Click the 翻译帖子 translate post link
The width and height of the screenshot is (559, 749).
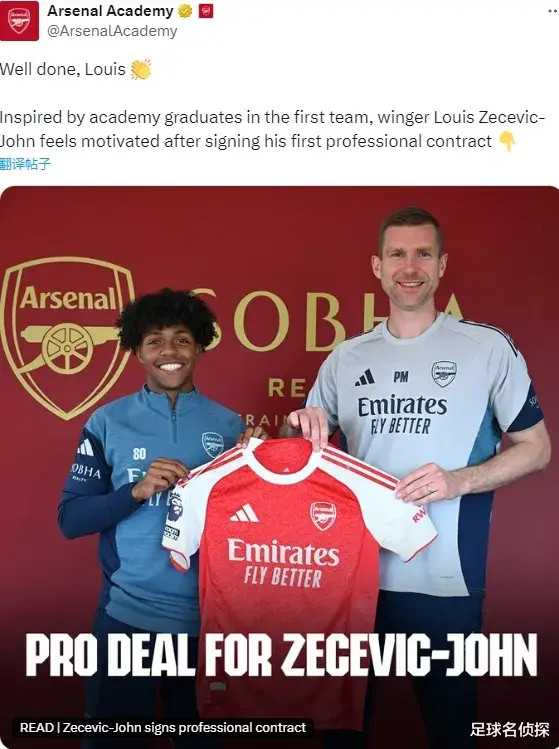[x=25, y=164]
